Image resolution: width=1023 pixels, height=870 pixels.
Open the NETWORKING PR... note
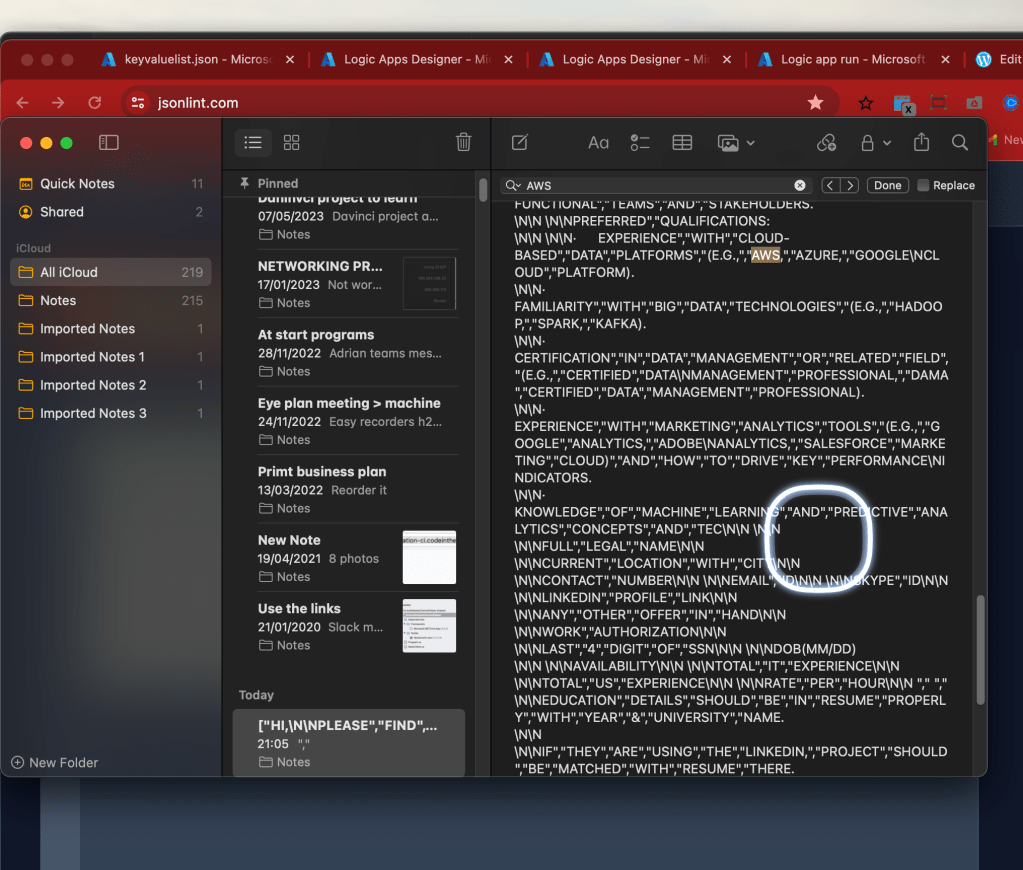click(349, 284)
